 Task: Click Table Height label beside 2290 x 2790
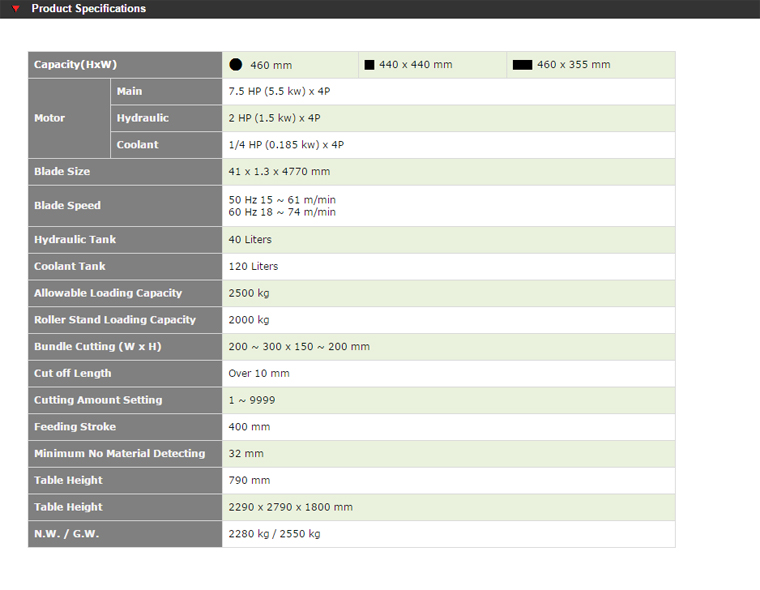pos(68,507)
